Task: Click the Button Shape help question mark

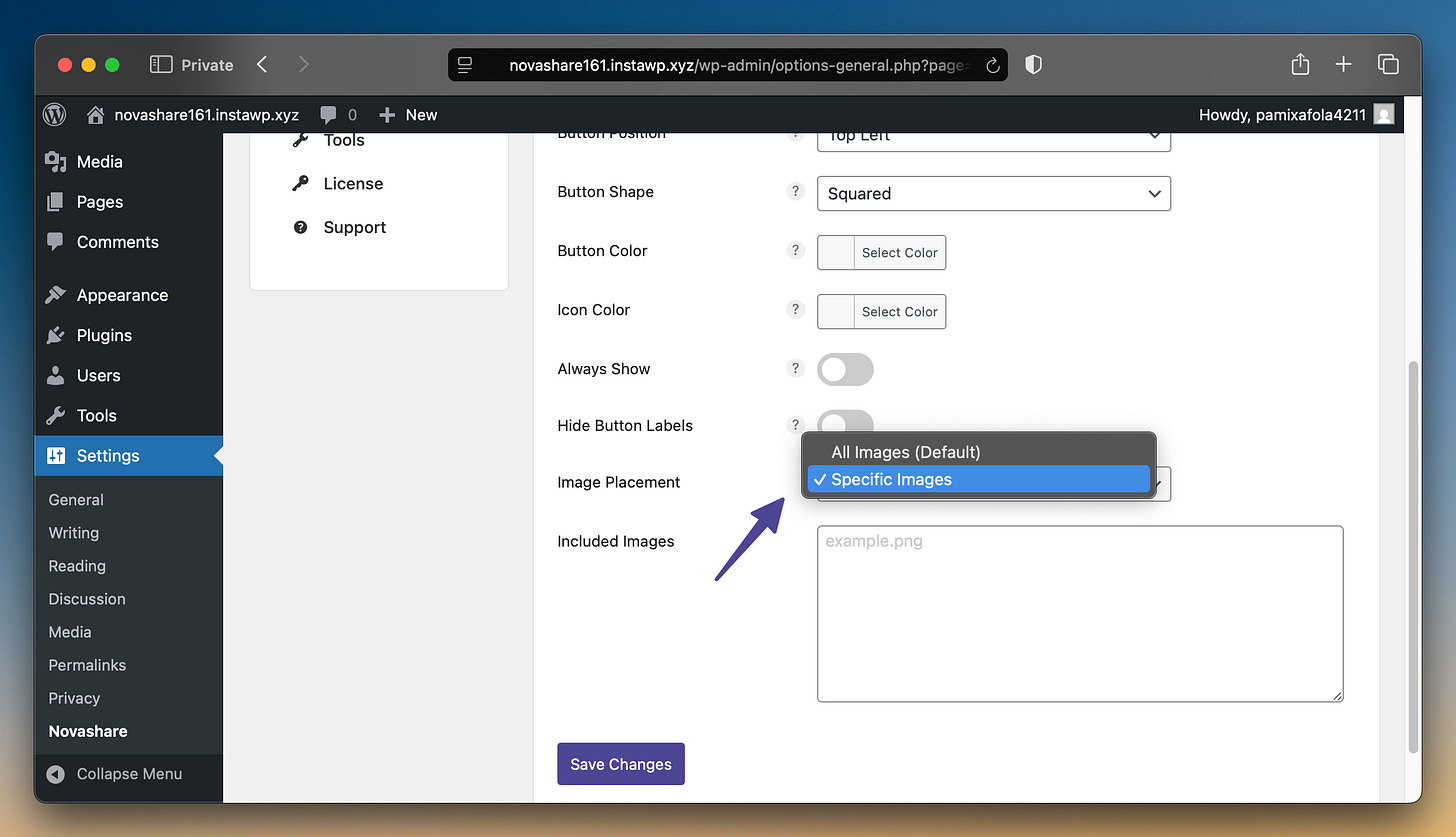Action: click(x=796, y=191)
